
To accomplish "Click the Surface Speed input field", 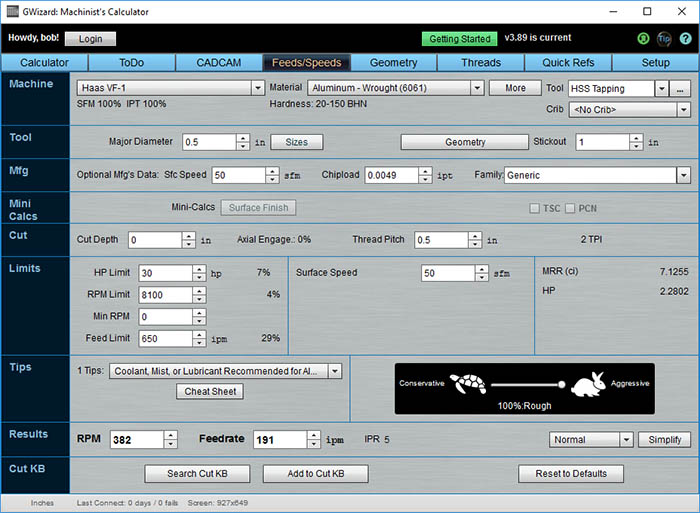I will tap(448, 273).
